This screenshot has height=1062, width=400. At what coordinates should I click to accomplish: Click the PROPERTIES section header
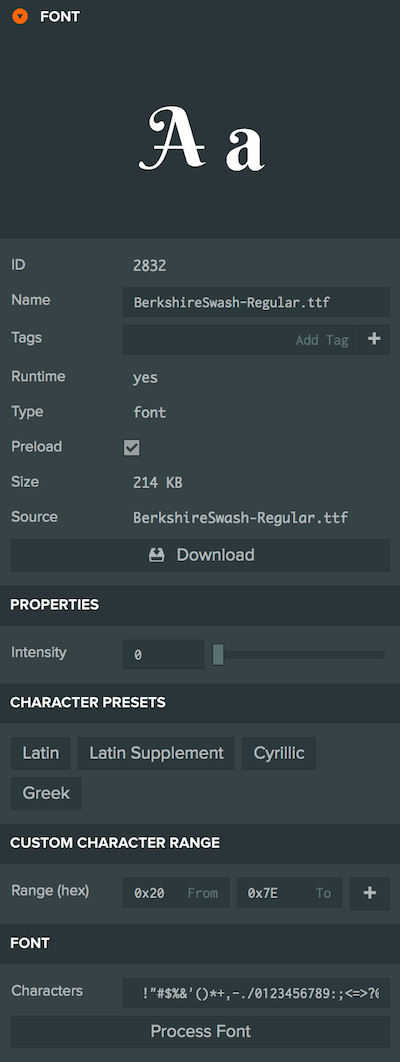click(x=200, y=605)
